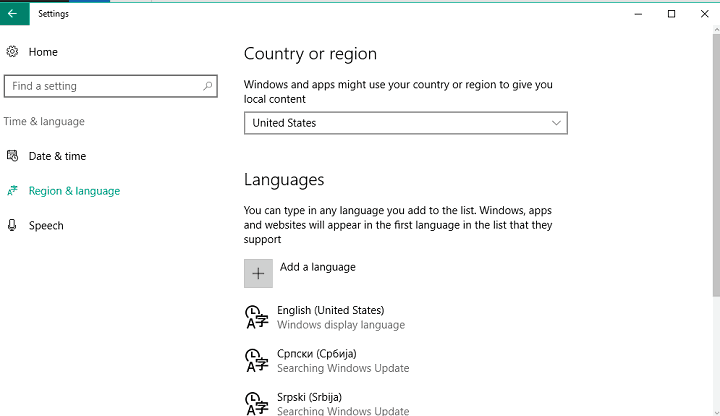
Task: Select the Speech microphone icon
Action: (x=12, y=225)
